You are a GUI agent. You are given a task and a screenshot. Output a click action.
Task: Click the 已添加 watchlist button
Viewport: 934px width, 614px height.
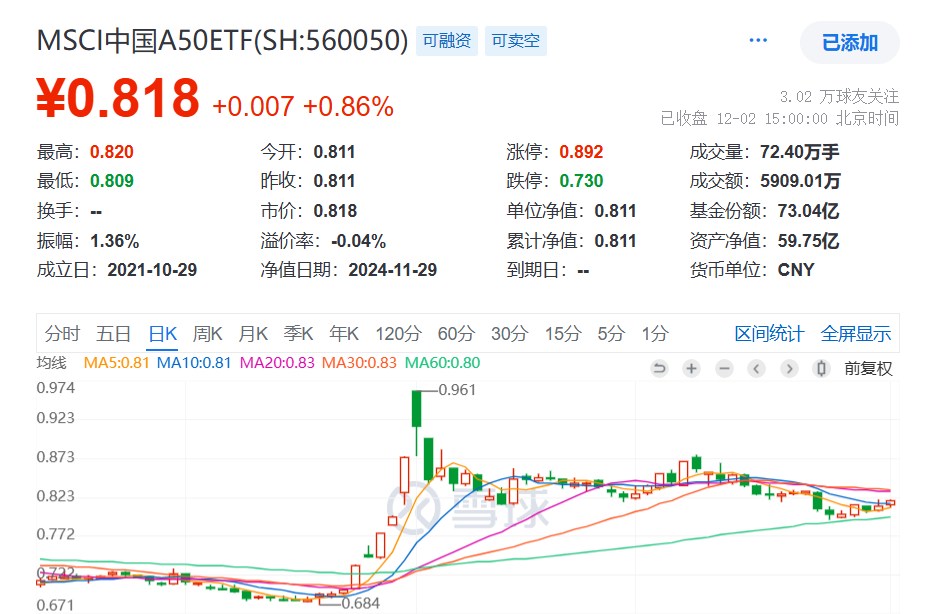click(x=849, y=42)
